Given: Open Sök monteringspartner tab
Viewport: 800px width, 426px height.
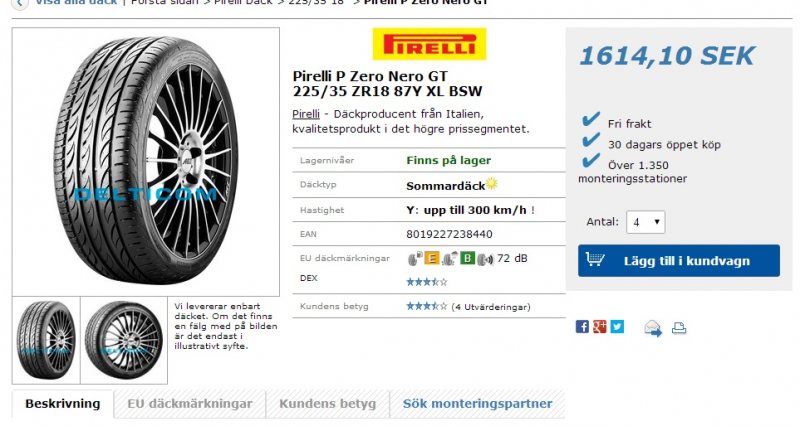Looking at the screenshot, I should tap(478, 404).
